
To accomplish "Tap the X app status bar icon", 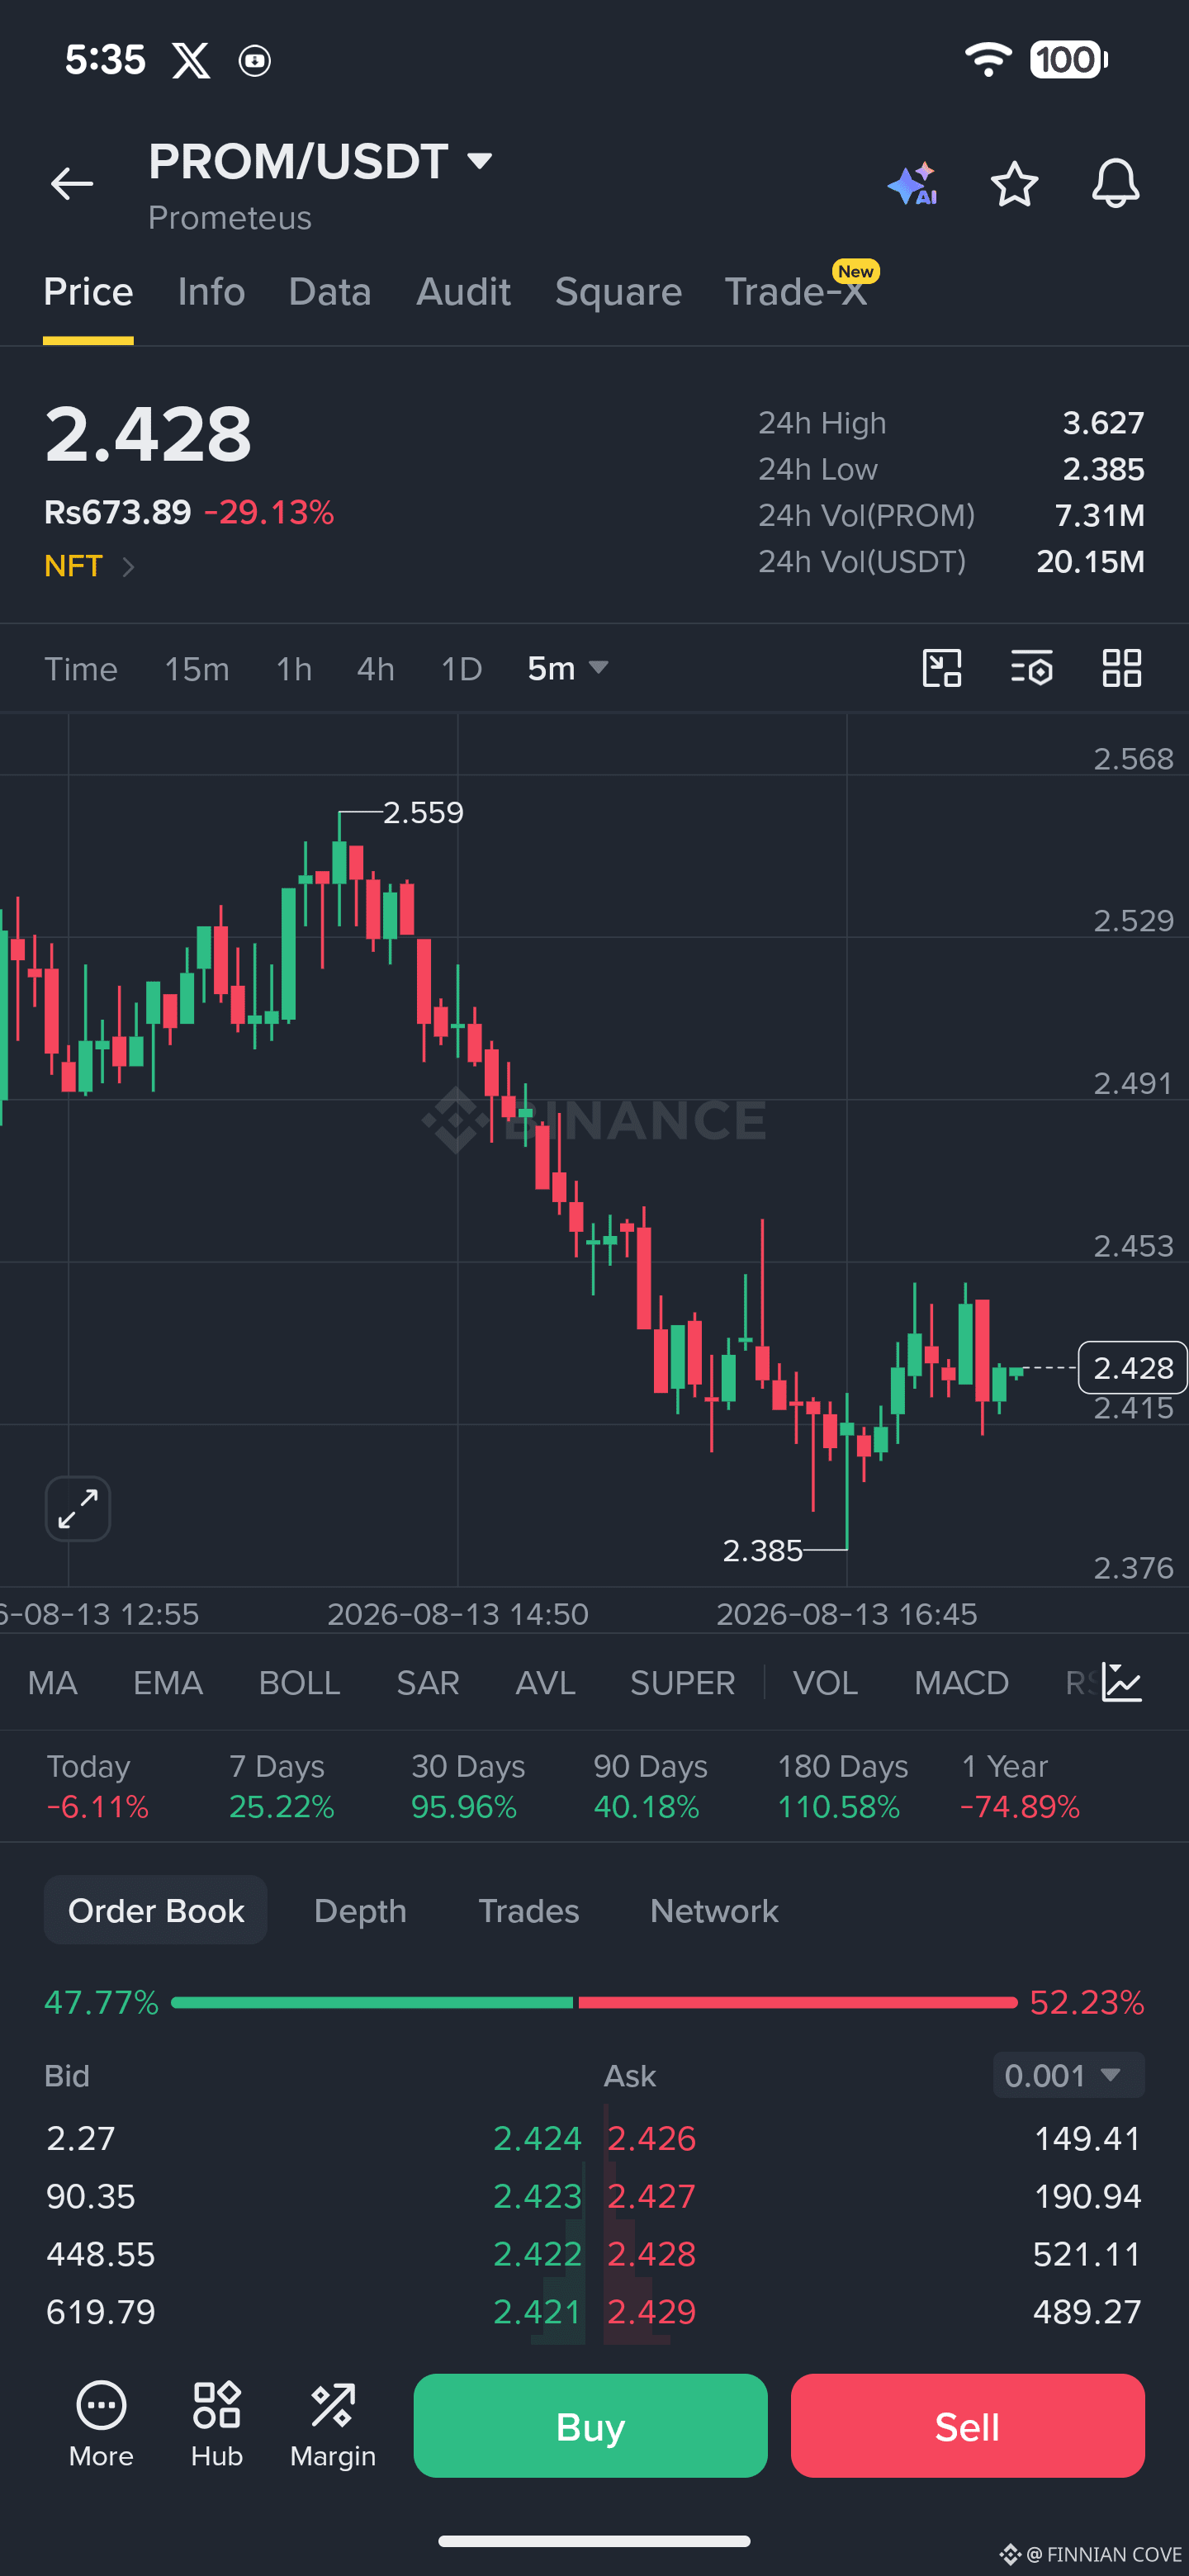I will tap(191, 60).
